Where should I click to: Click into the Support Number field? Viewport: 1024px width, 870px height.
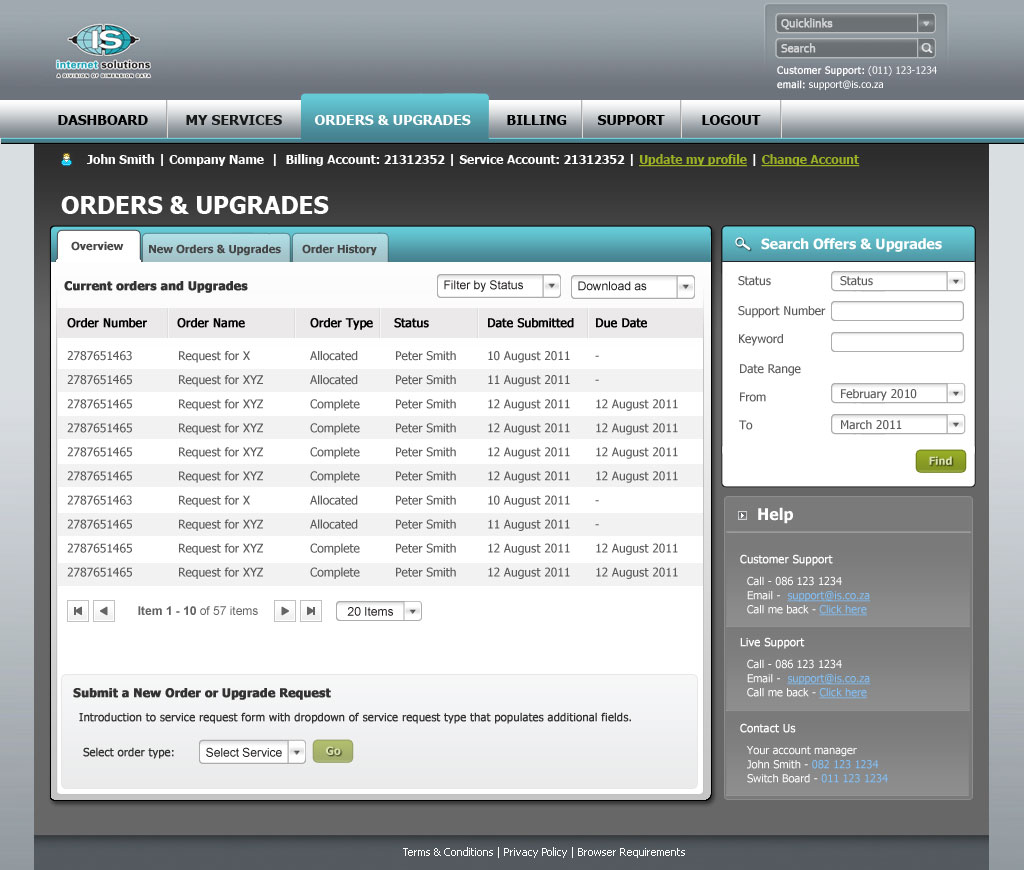click(x=897, y=311)
